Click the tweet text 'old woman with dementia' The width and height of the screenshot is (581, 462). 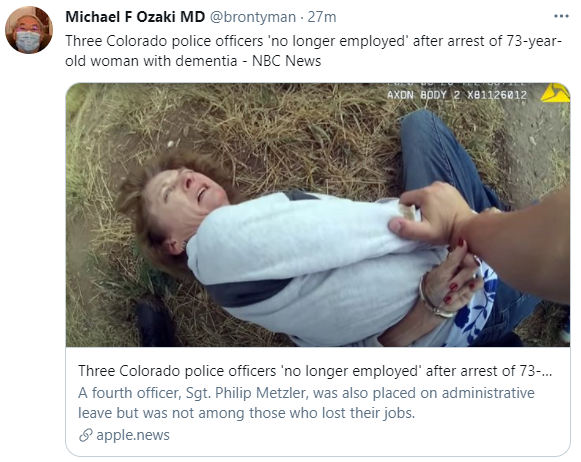151,61
